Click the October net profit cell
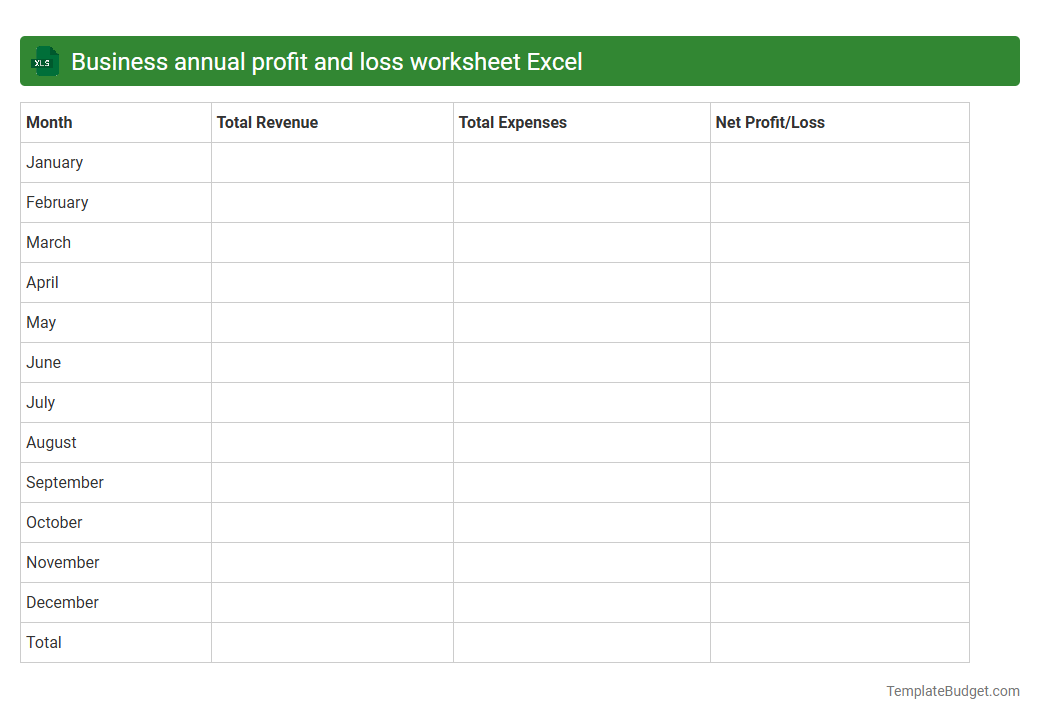This screenshot has height=720, width=1040. click(839, 522)
